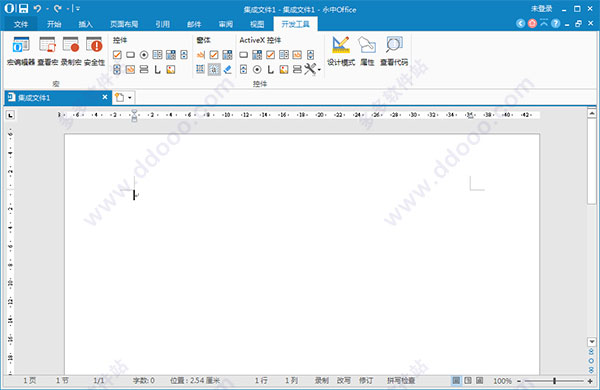Click 未登录 to sign in
The width and height of the screenshot is (600, 390).
[541, 8]
